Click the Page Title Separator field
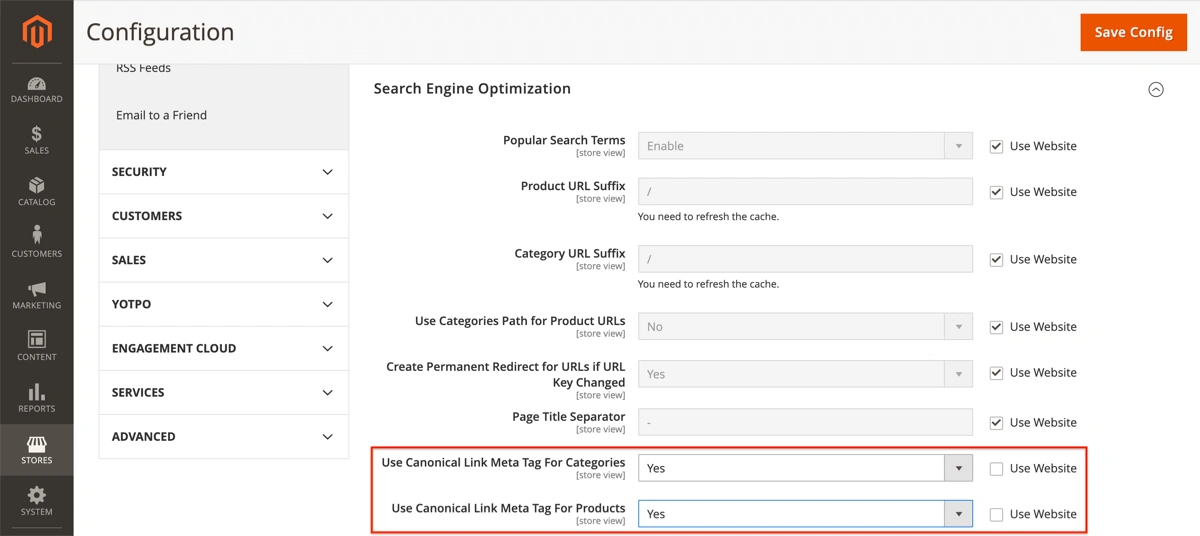The height and width of the screenshot is (536, 1200). pos(805,422)
